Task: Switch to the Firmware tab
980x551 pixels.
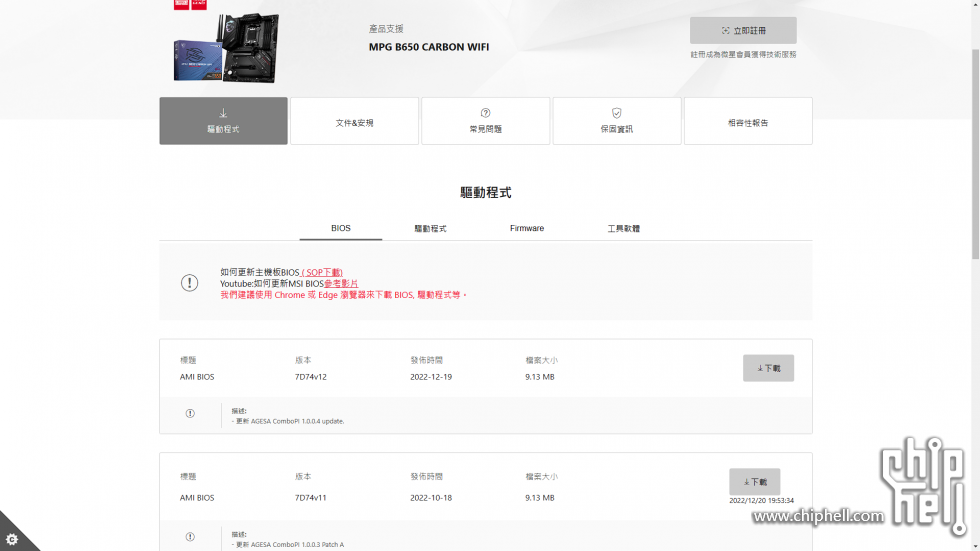Action: point(527,229)
